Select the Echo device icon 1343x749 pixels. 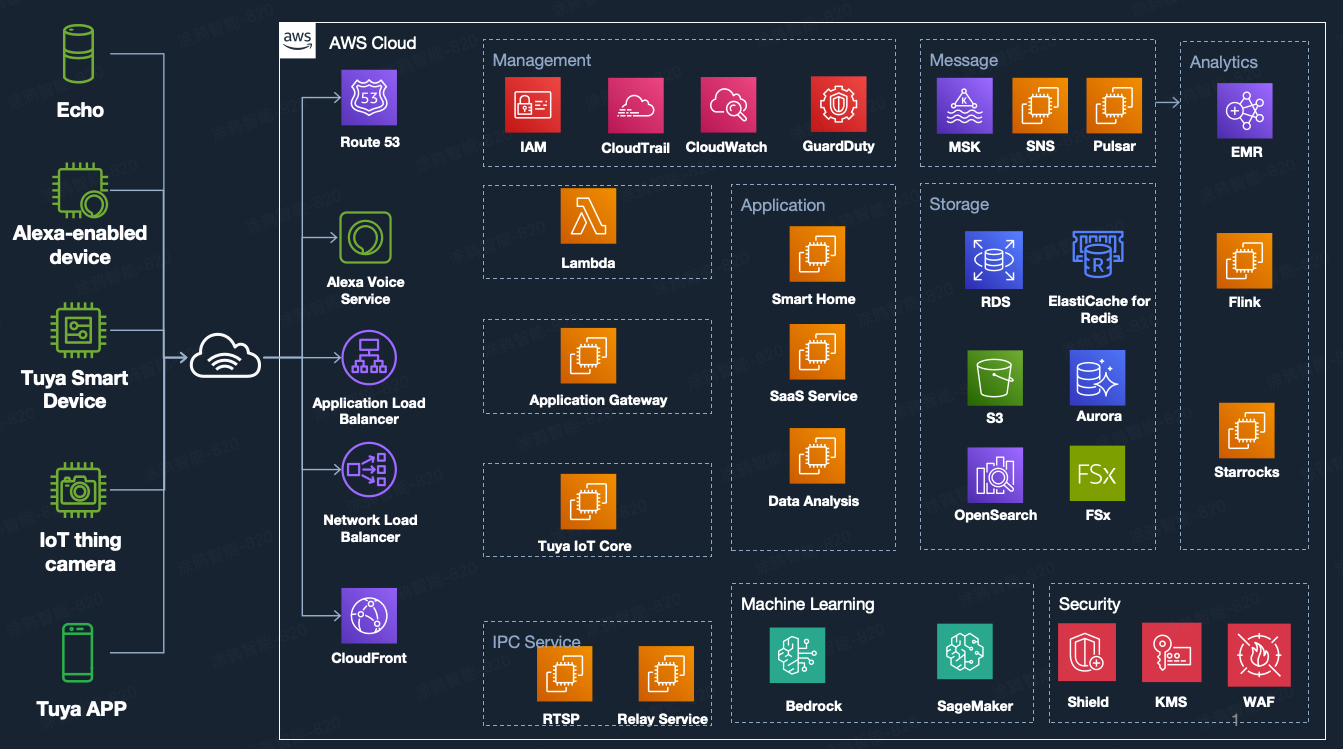80,54
